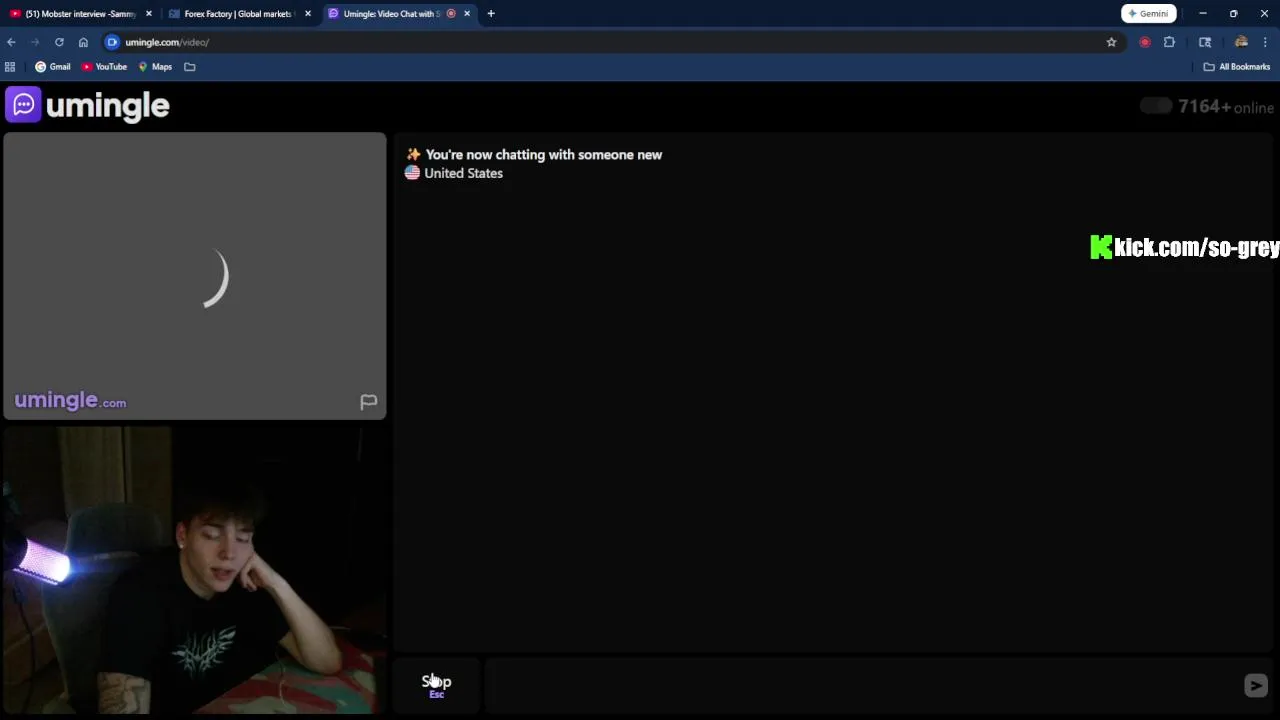The width and height of the screenshot is (1280, 720).
Task: Open the Chrome three-dot menu
Action: pyautogui.click(x=1265, y=42)
